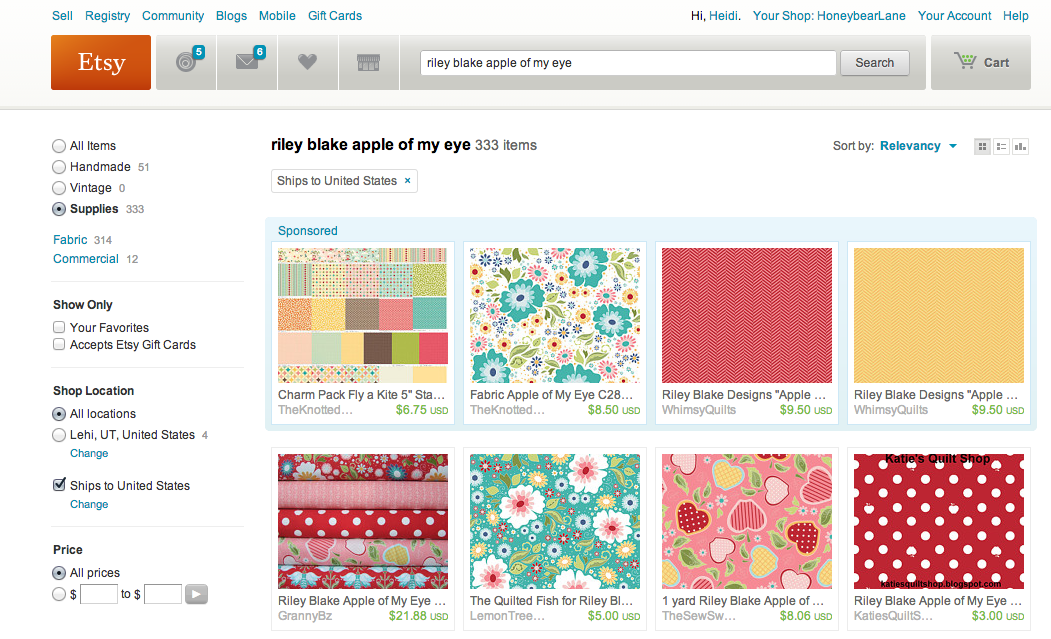
Task: Open Your Account link
Action: tap(954, 15)
